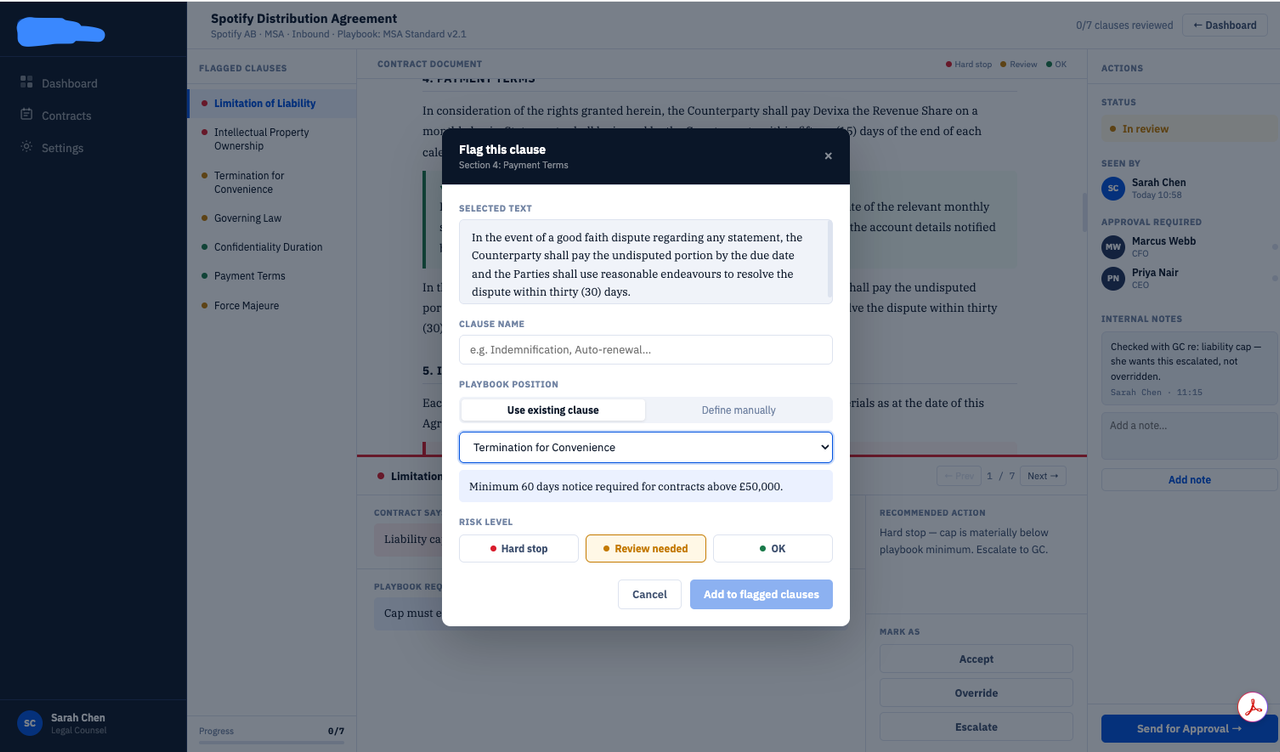
Task: Click Add to flagged clauses button
Action: 761,594
